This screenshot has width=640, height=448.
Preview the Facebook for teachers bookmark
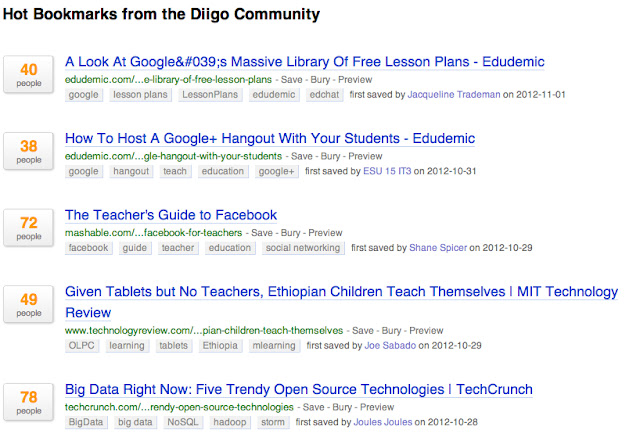pos(325,233)
